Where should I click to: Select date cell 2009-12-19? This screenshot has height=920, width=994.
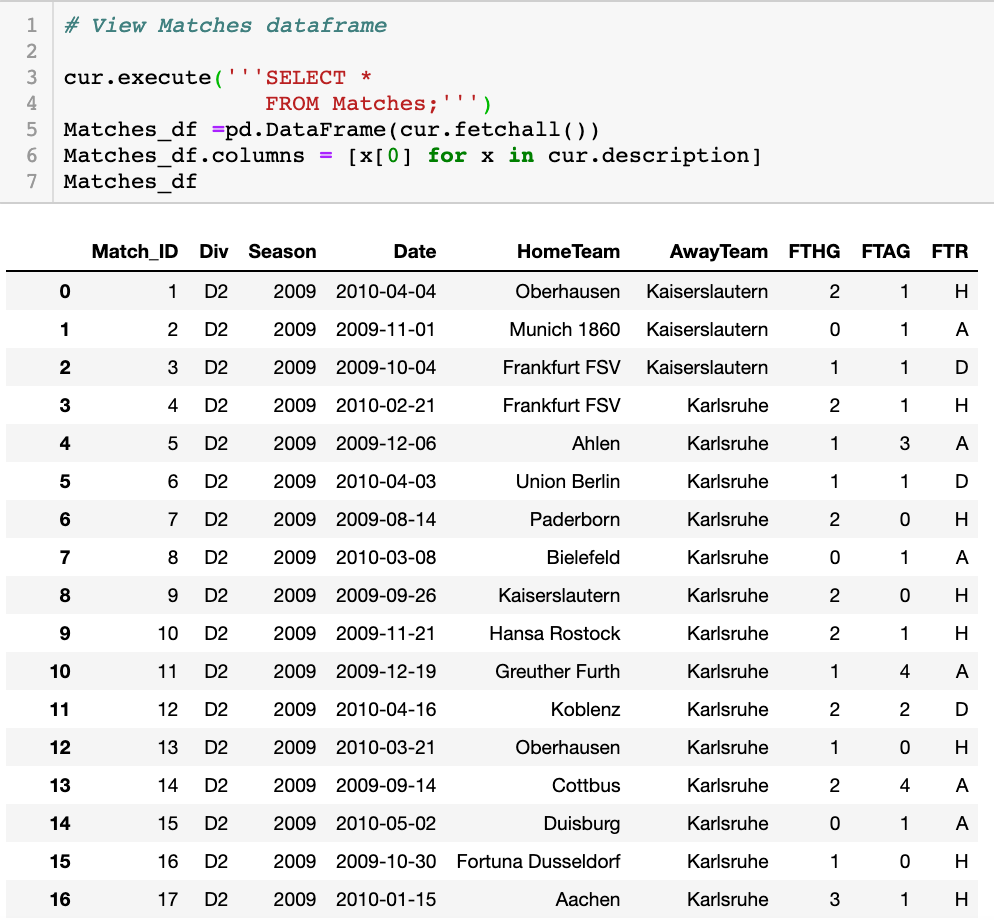[386, 672]
